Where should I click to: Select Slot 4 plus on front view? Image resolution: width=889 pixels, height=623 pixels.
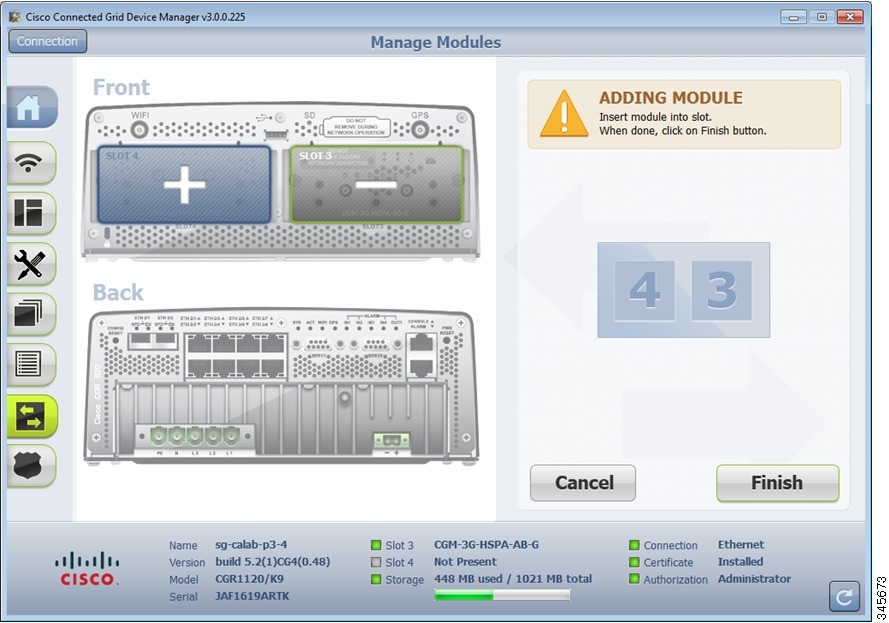click(184, 185)
